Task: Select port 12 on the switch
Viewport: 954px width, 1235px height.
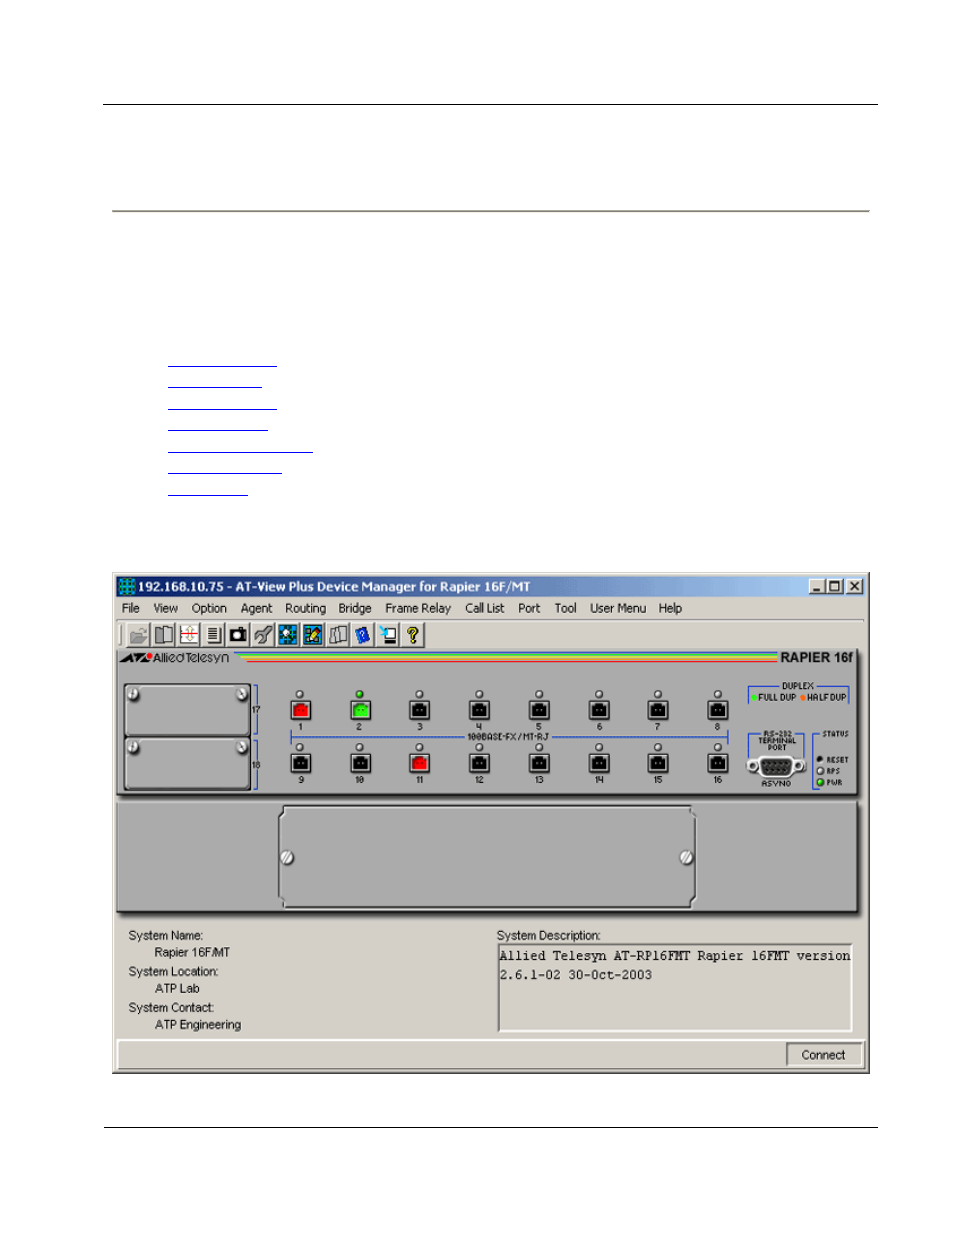Action: click(x=480, y=764)
